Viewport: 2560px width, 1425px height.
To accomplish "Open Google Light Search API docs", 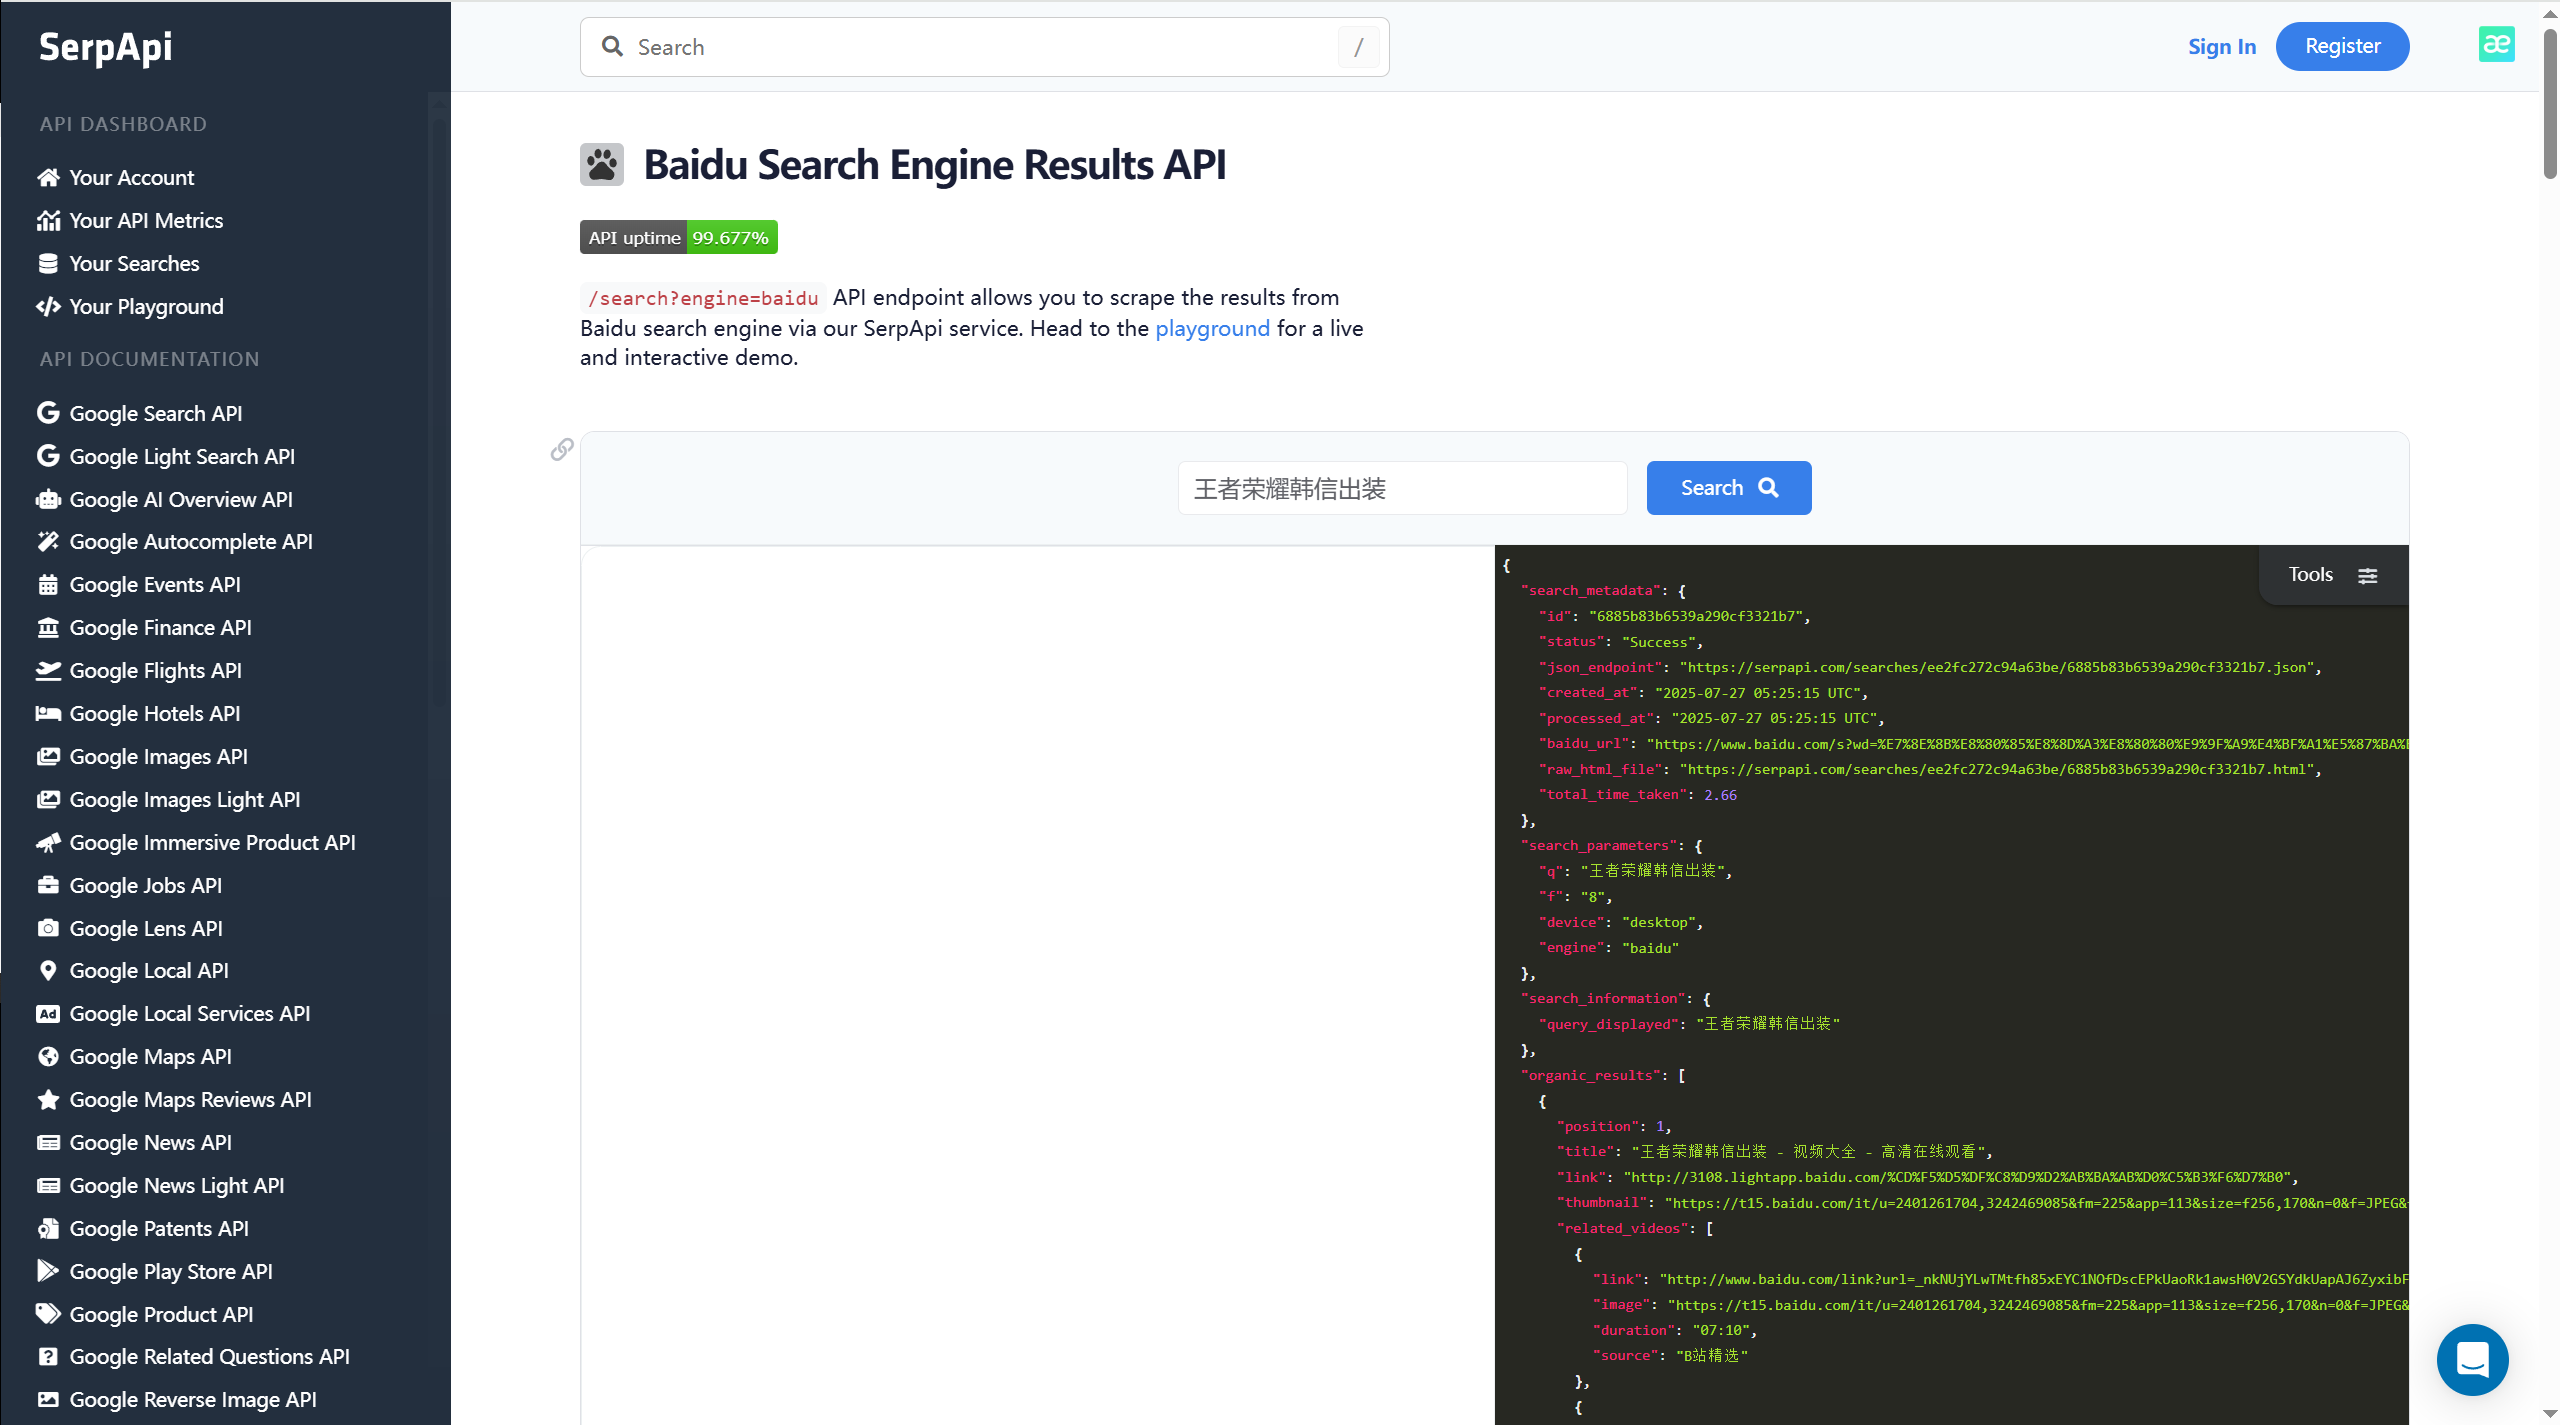I will point(182,457).
